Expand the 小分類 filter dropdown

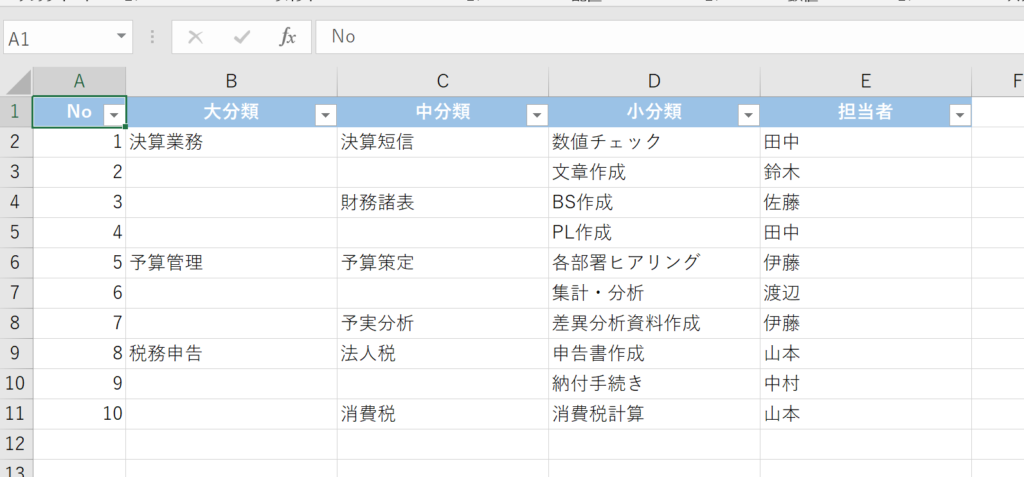(748, 115)
